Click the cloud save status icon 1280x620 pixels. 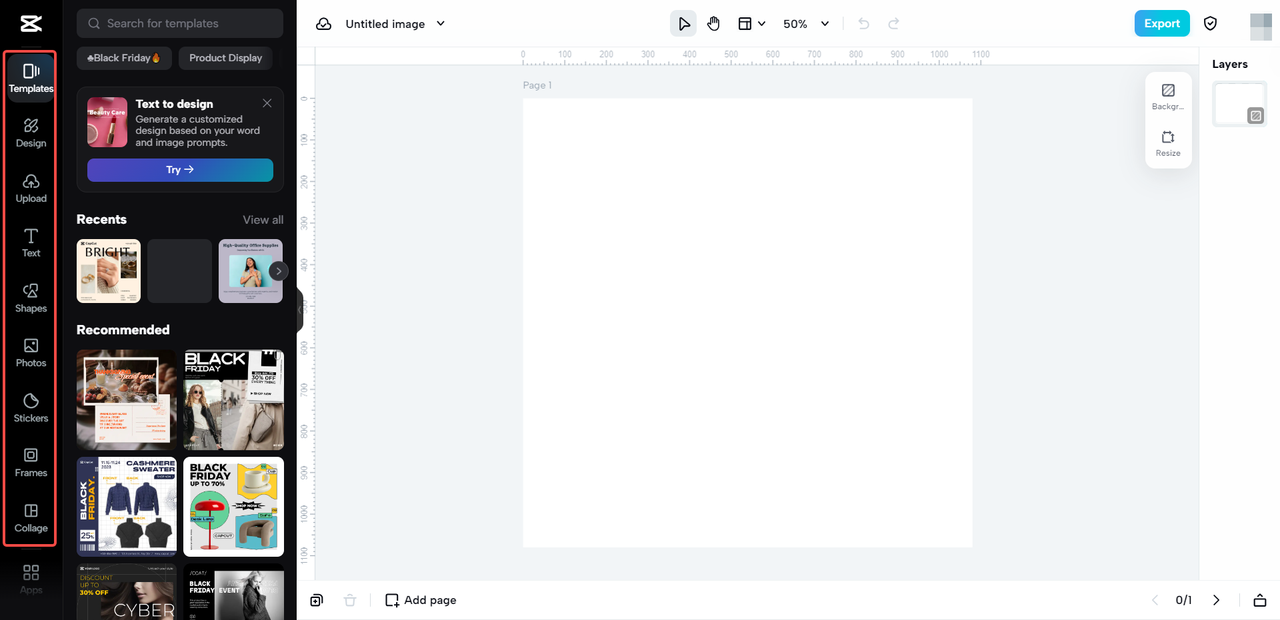coord(324,24)
